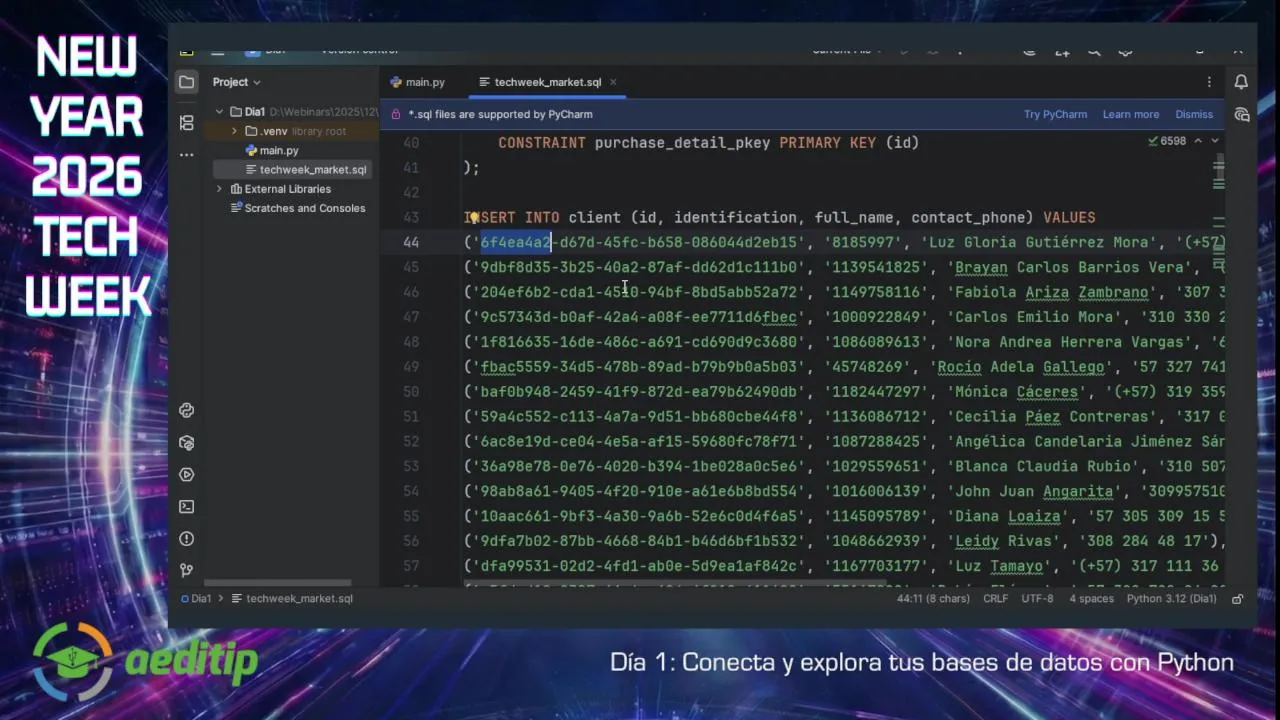Click the intention lightbulb on line 43
This screenshot has width=1280, height=720.
(472, 217)
